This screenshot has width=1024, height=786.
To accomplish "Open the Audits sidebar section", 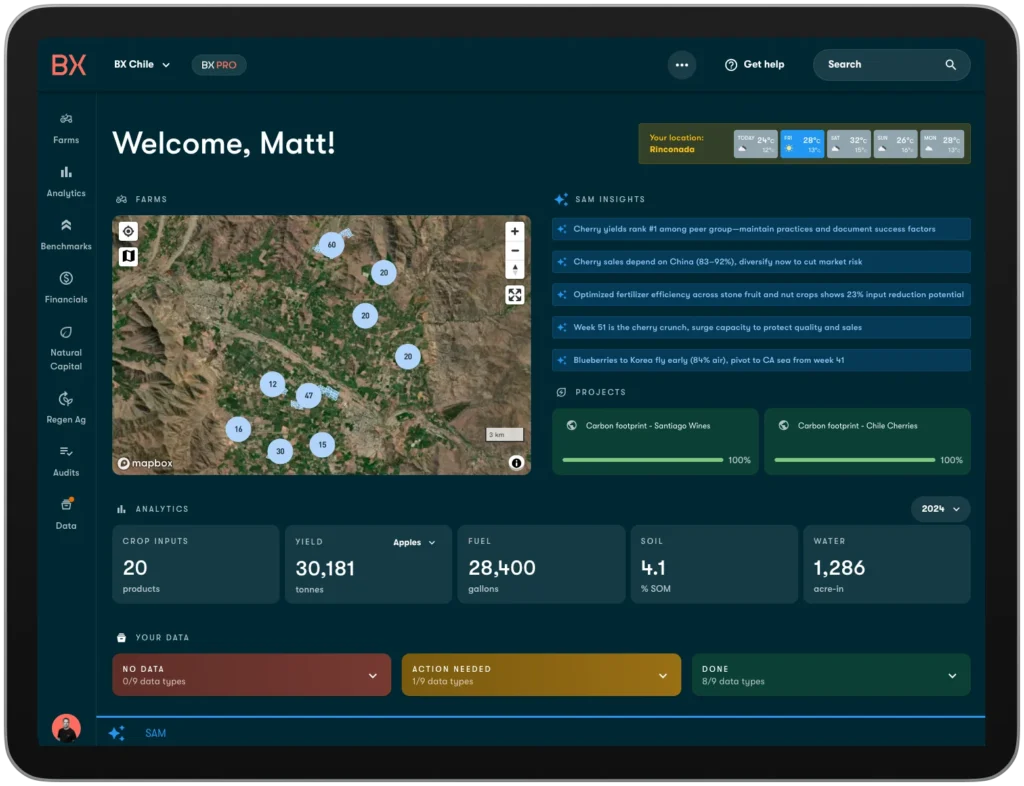I will (x=66, y=452).
